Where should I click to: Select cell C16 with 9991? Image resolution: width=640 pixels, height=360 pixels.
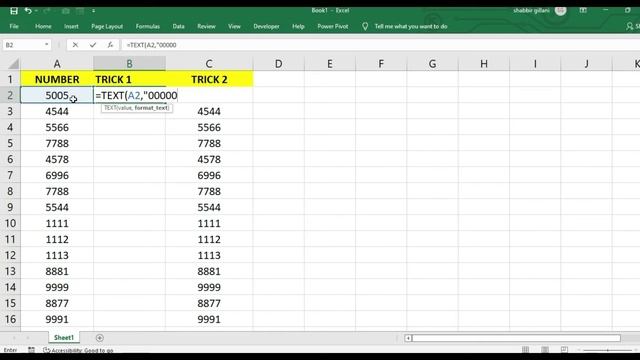point(209,319)
